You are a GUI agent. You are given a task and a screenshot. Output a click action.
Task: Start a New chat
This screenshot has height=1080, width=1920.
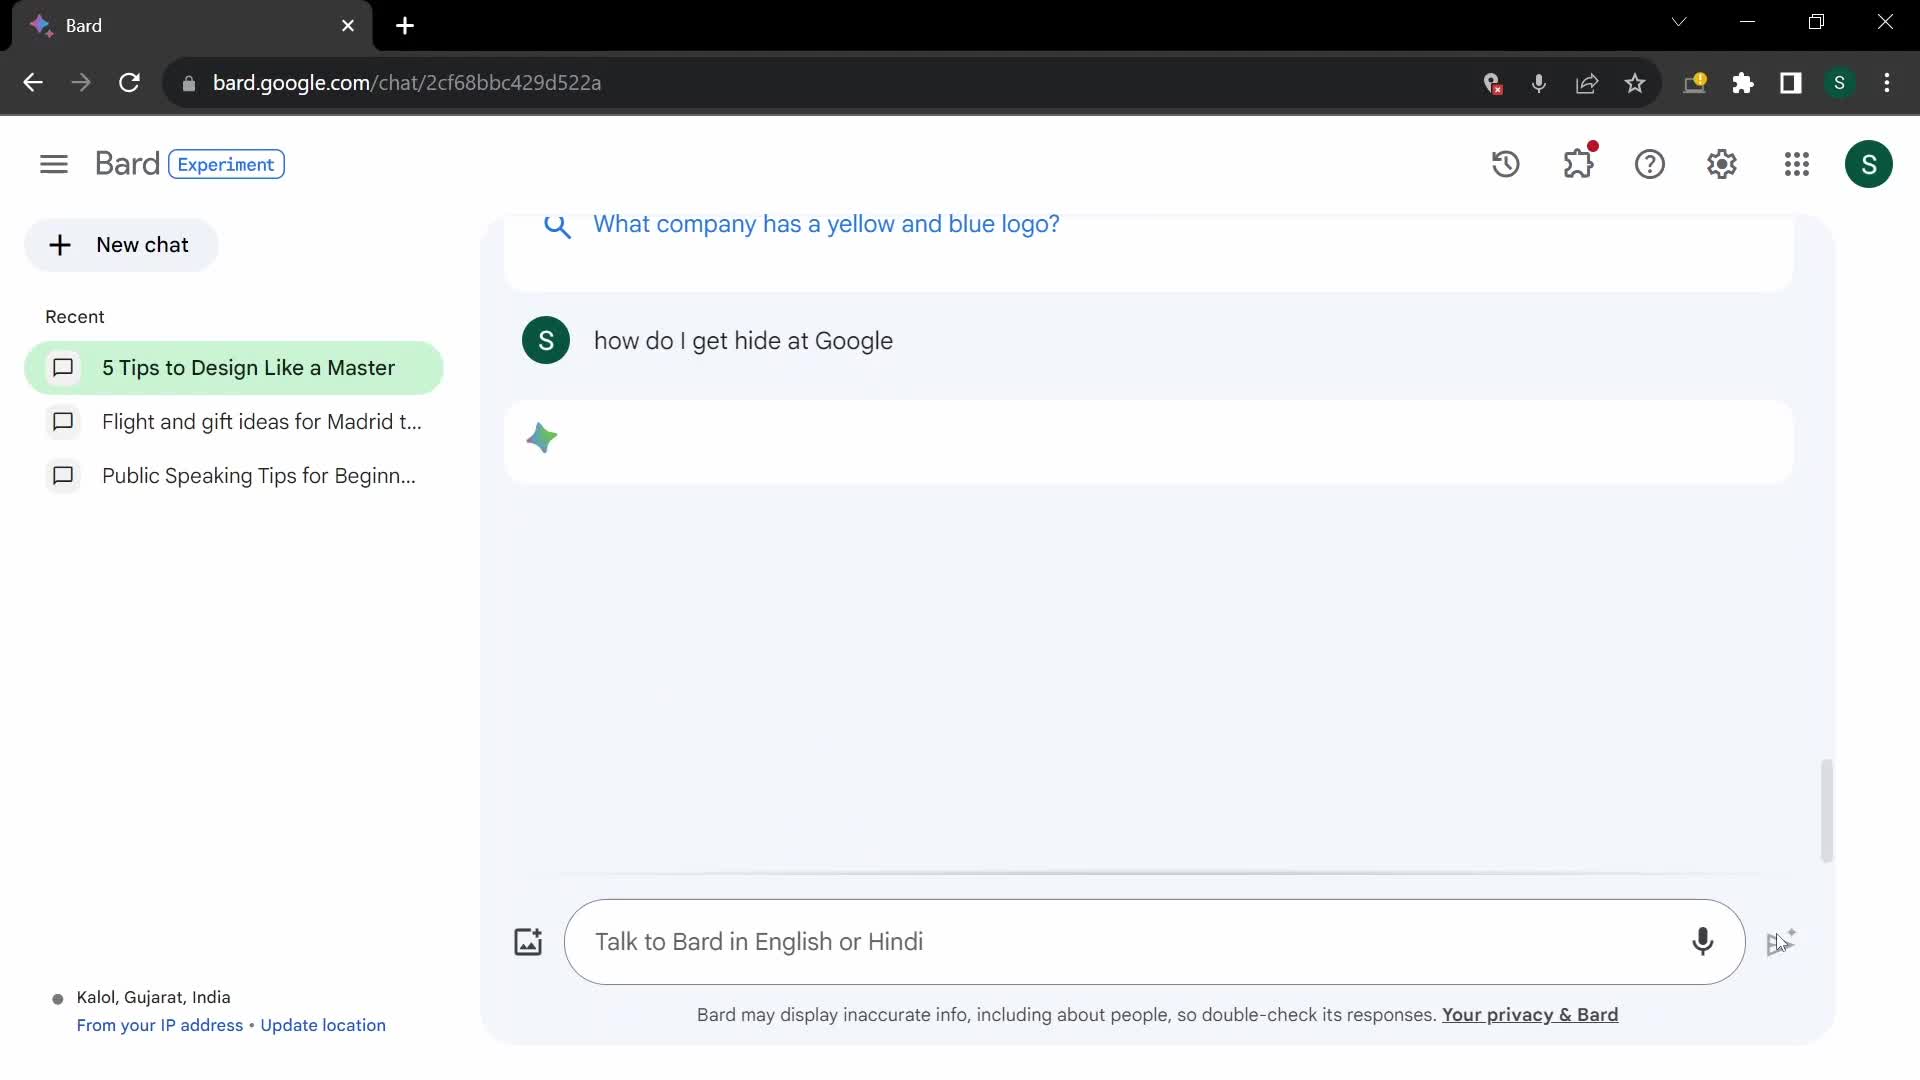point(121,245)
